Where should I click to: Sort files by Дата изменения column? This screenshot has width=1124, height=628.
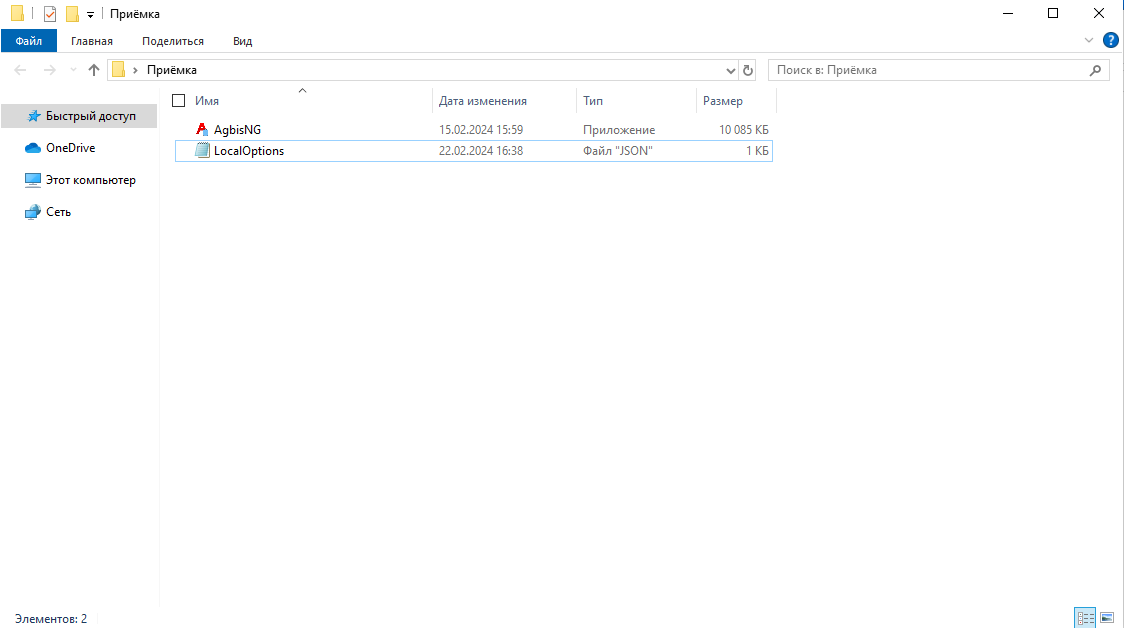[x=483, y=101]
